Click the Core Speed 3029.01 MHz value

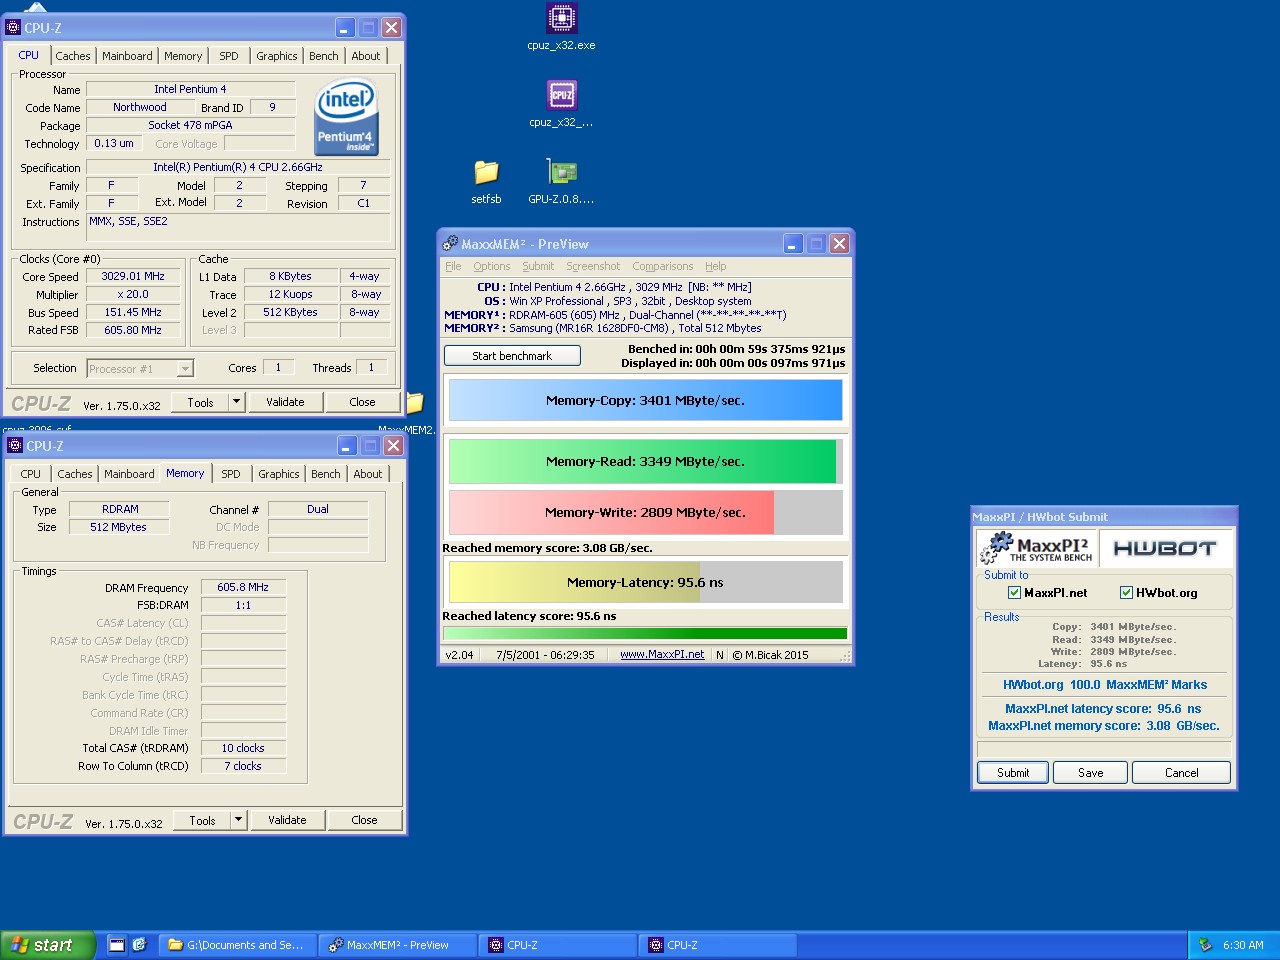tap(133, 276)
